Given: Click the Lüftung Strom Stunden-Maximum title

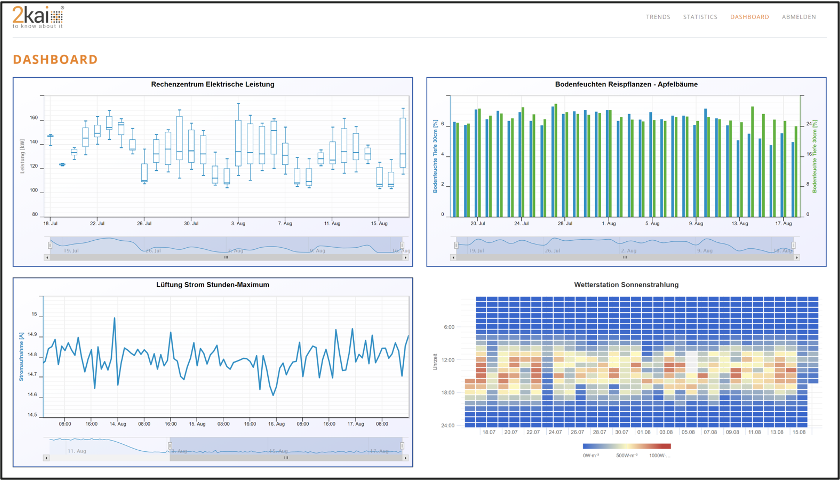Looking at the screenshot, I should click(x=212, y=285).
